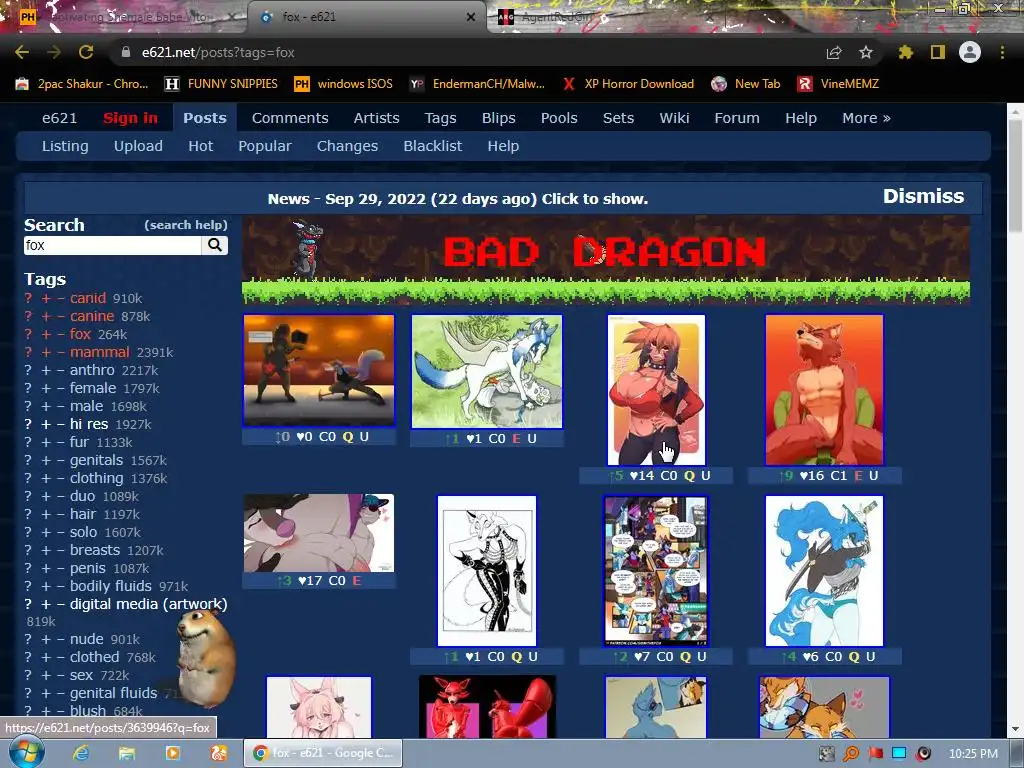Exclude the 'canine' tag with its minus

point(60,317)
